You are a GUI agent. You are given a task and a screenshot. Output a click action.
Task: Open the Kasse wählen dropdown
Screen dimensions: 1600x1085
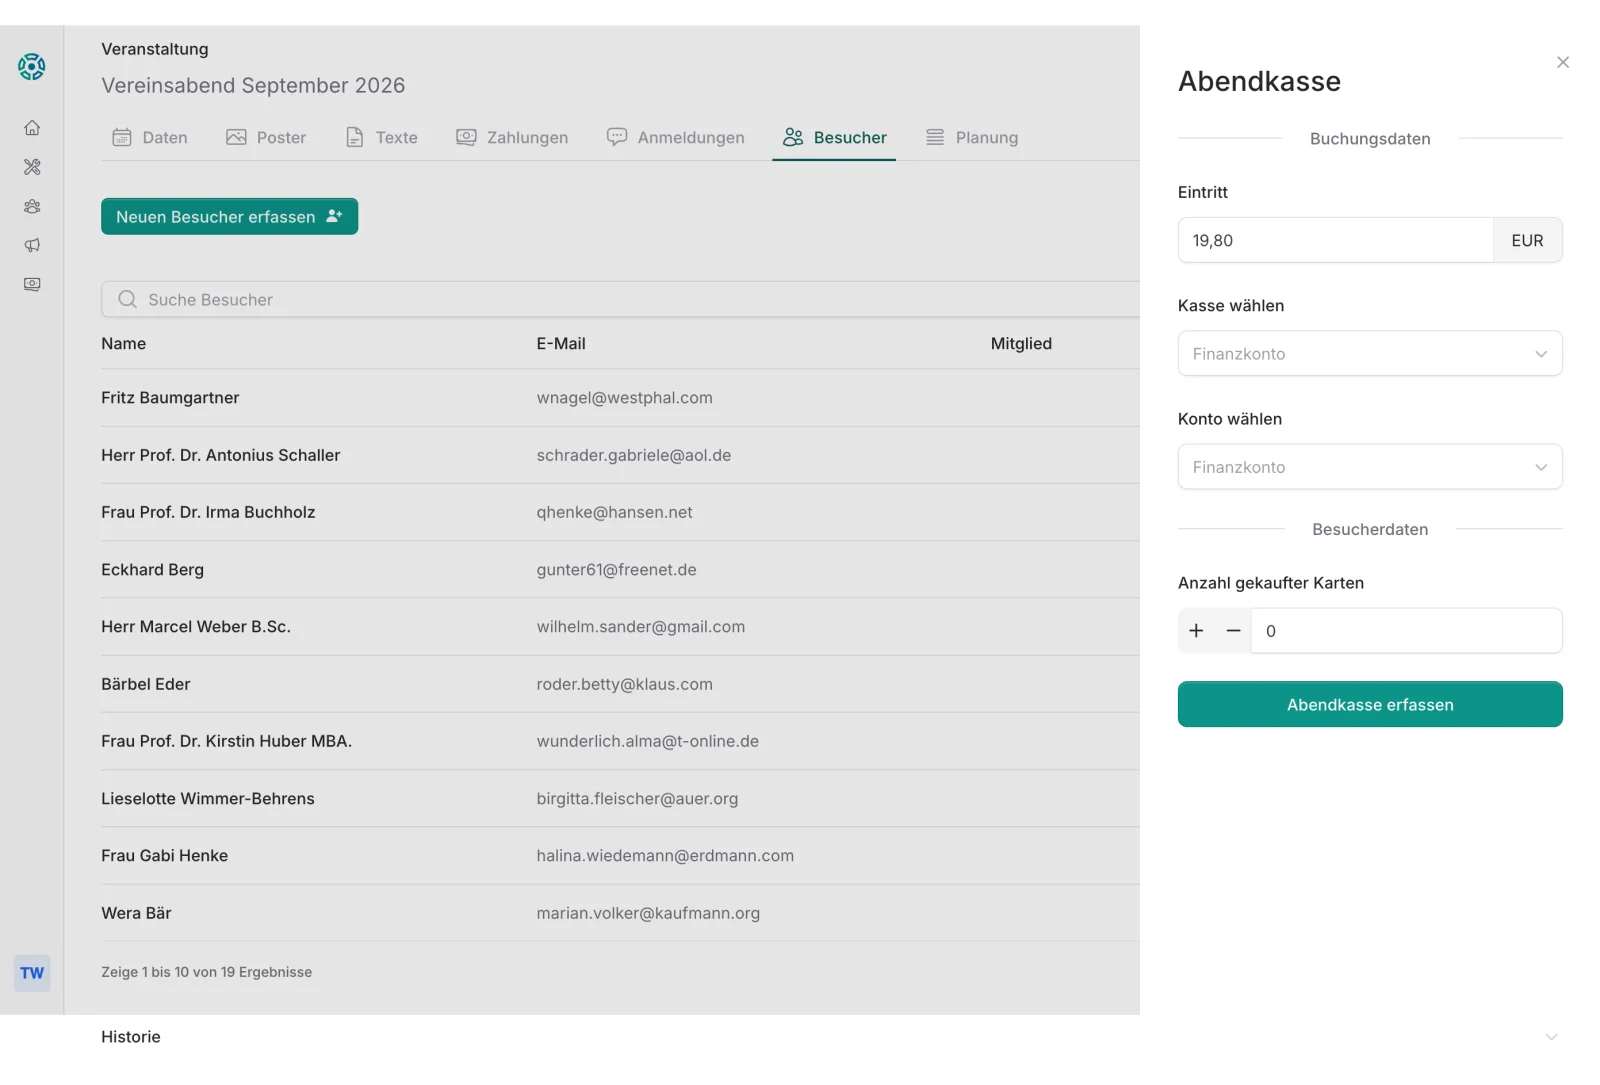tap(1370, 353)
